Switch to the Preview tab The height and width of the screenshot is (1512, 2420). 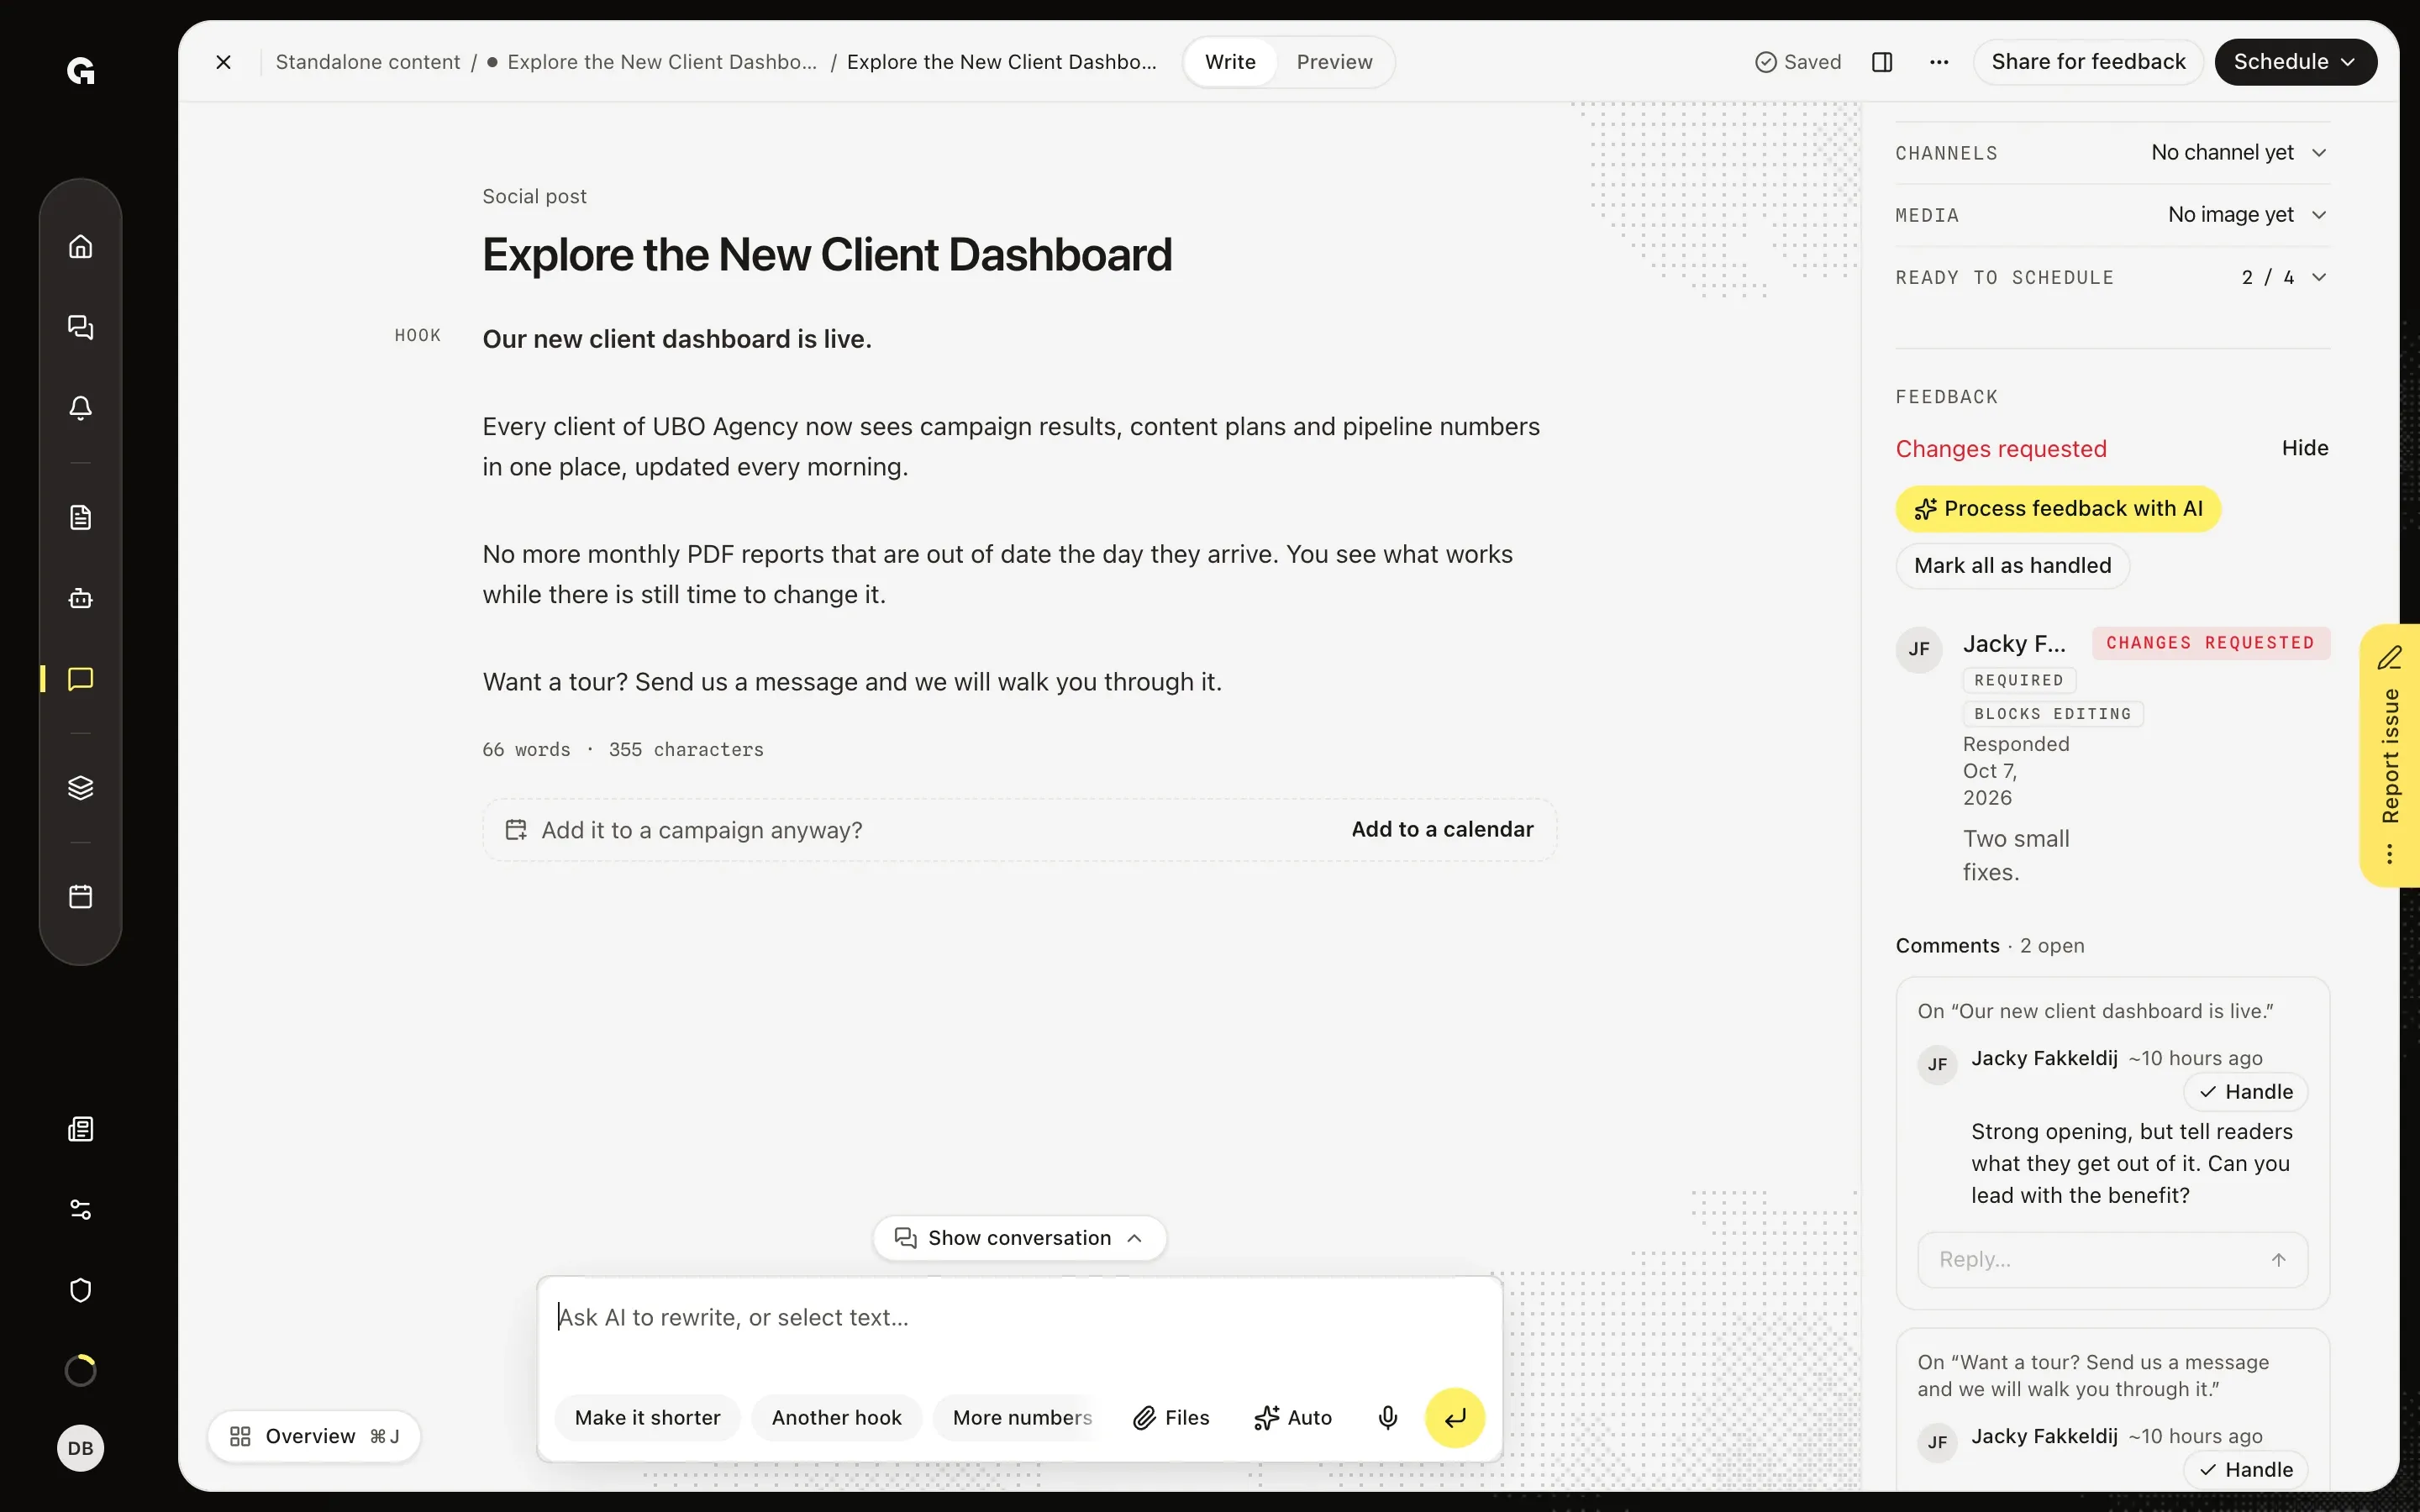coord(1334,62)
